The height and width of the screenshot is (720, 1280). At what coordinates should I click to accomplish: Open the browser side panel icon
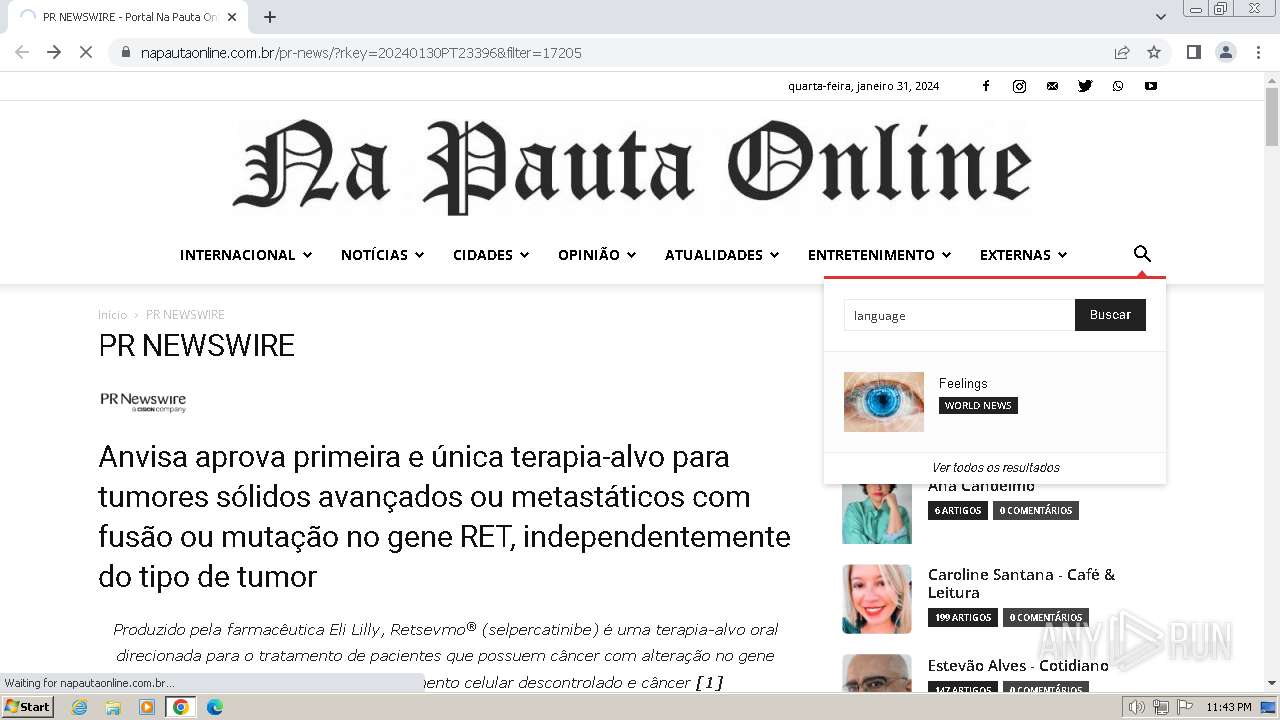(x=1193, y=52)
